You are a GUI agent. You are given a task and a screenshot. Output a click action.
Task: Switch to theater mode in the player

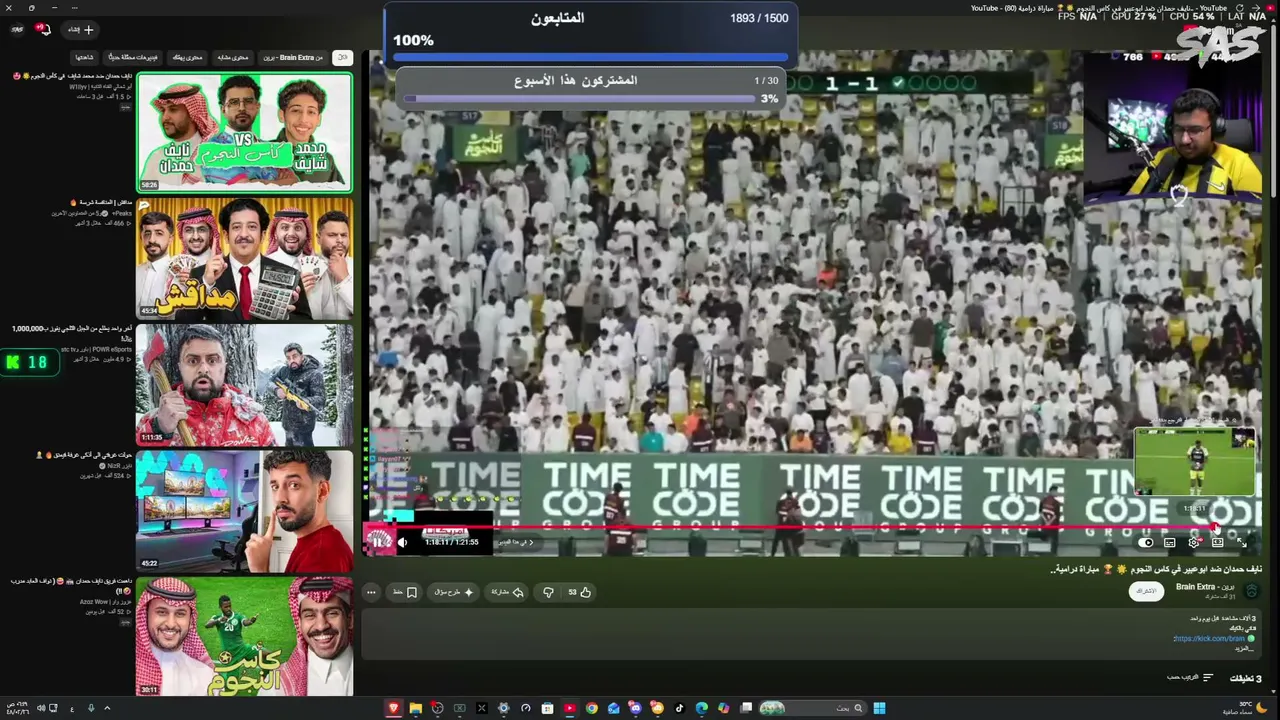[1217, 542]
